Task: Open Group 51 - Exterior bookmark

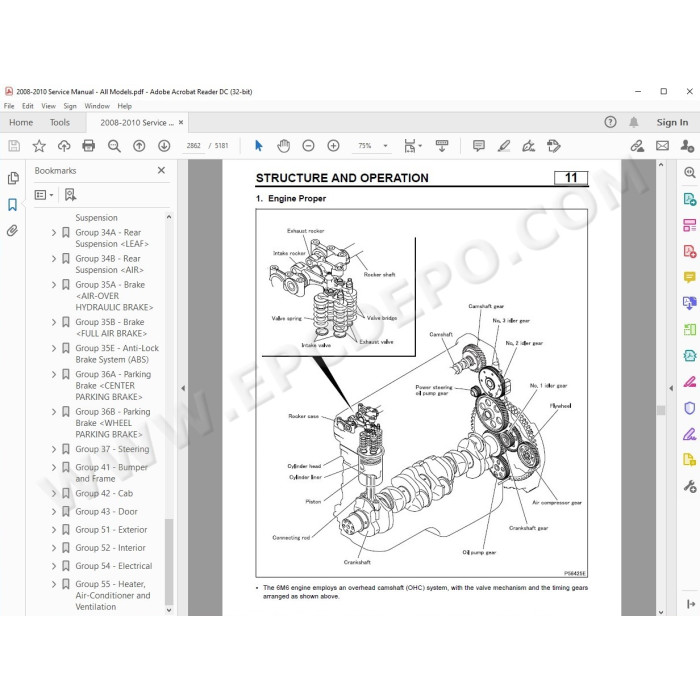Action: pyautogui.click(x=111, y=530)
